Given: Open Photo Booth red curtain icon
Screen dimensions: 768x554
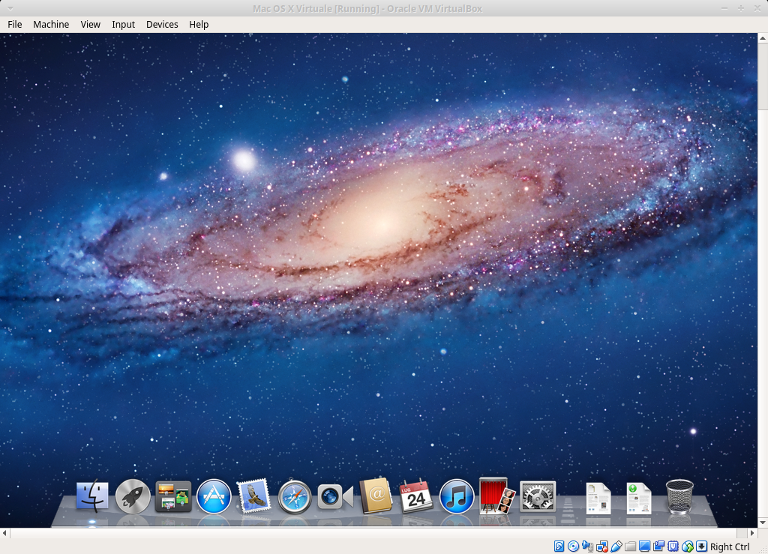Looking at the screenshot, I should coord(497,496).
